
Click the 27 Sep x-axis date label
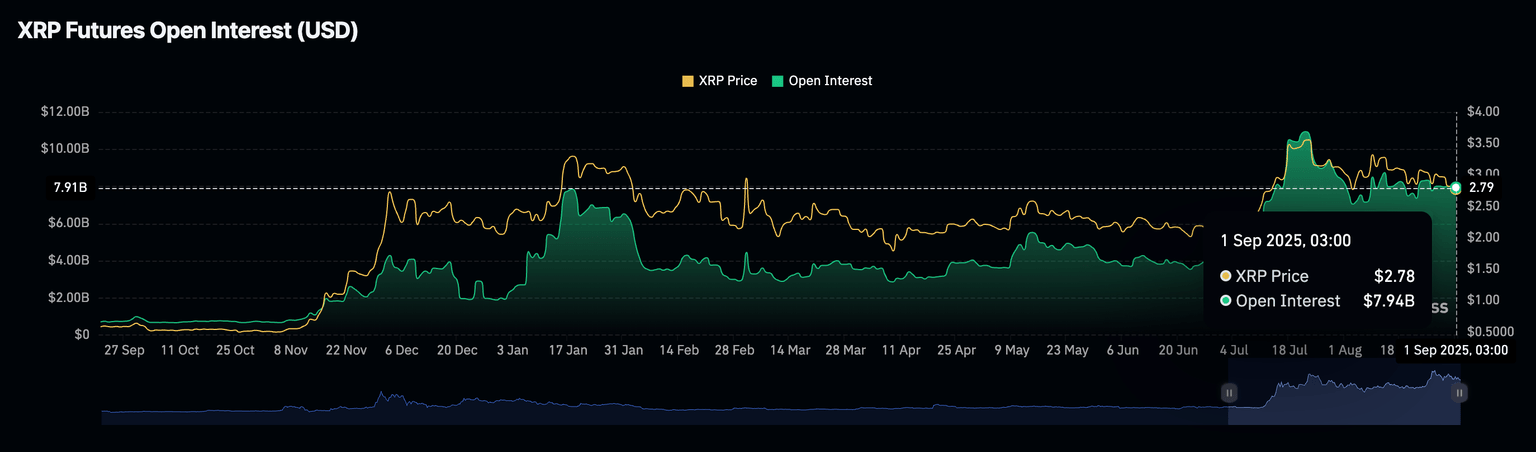[125, 351]
